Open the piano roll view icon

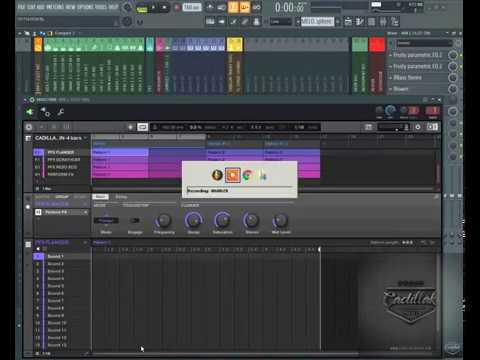(360, 22)
